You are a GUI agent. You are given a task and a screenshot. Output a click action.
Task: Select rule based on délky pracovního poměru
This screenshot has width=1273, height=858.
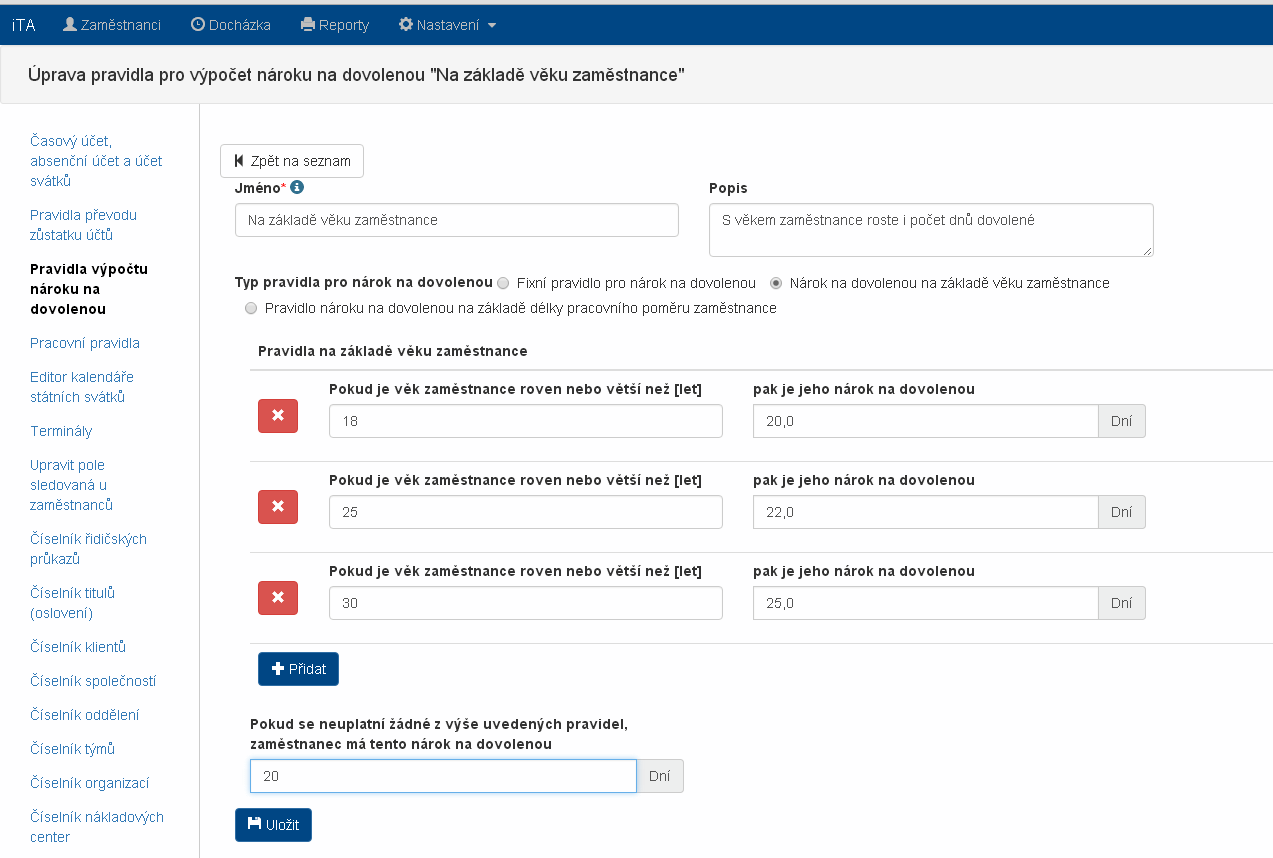click(251, 308)
